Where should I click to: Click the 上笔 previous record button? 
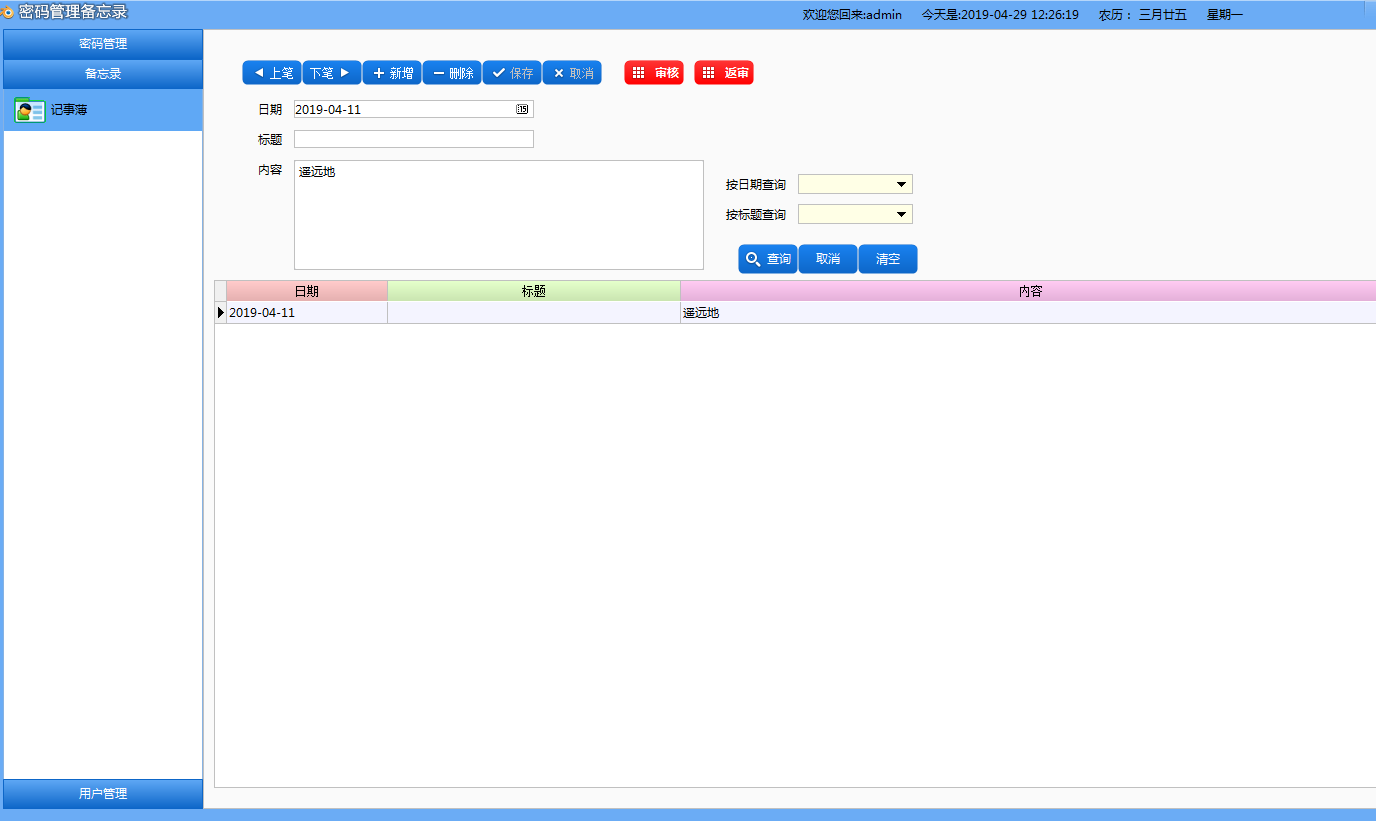[x=272, y=73]
